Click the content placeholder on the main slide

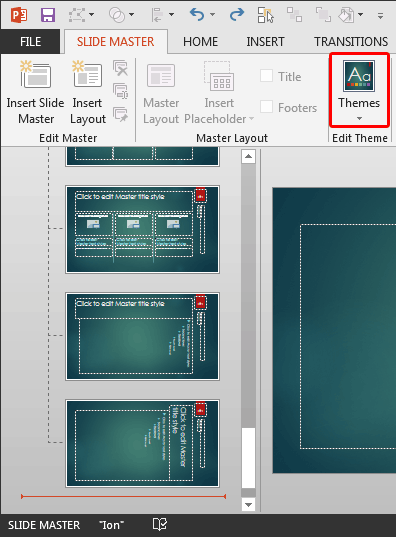[348, 336]
